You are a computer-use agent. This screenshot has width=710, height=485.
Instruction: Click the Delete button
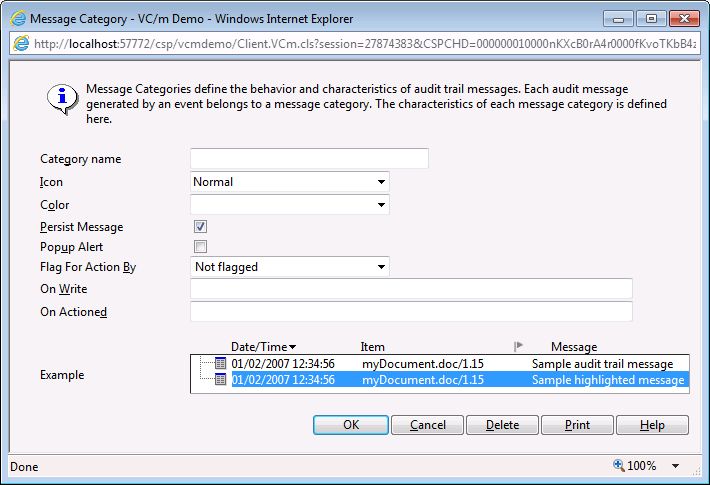502,425
